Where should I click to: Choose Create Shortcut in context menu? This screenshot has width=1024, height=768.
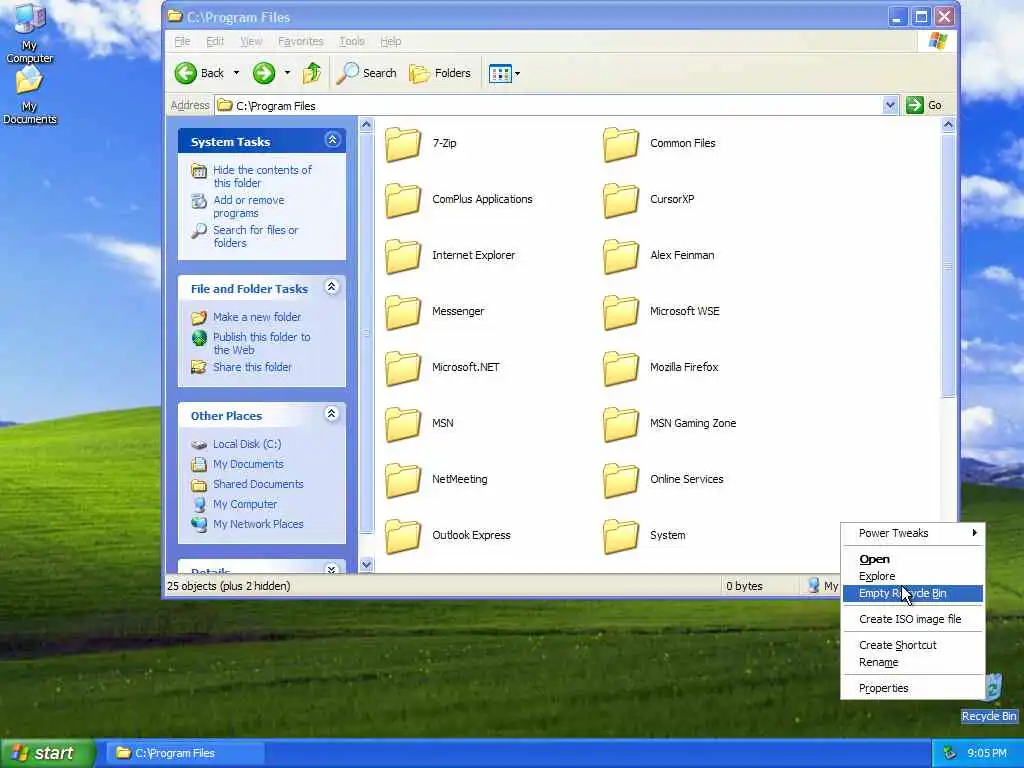[912, 645]
